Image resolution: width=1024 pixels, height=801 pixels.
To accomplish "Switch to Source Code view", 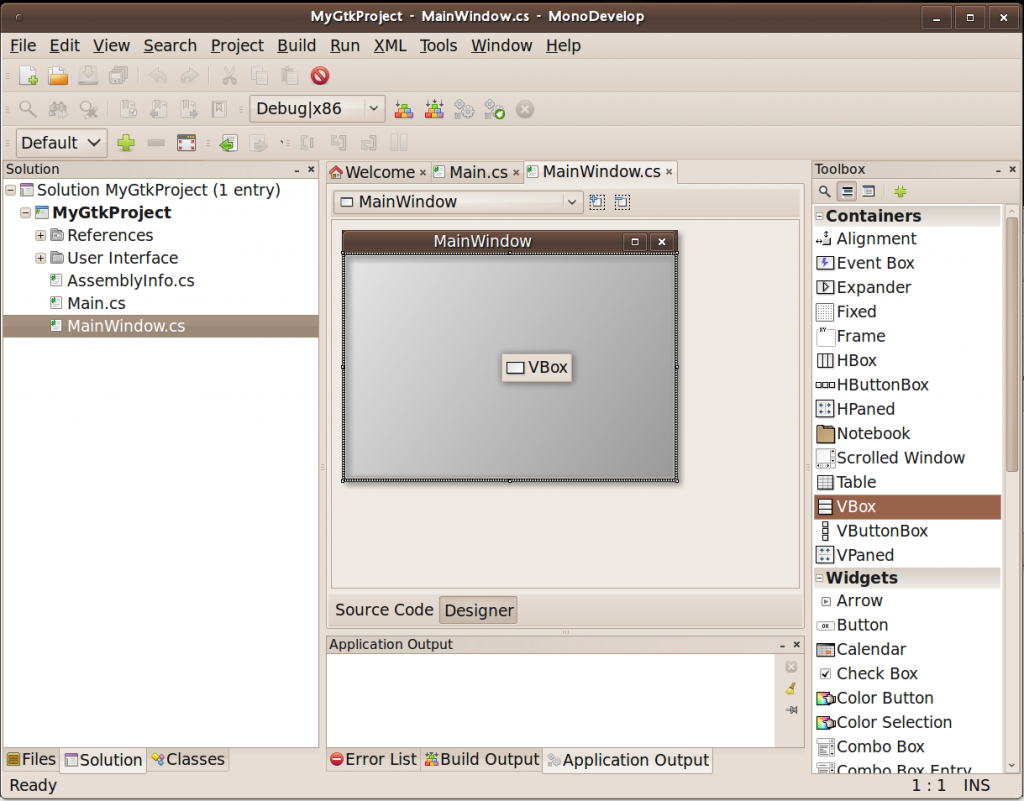I will click(x=384, y=610).
